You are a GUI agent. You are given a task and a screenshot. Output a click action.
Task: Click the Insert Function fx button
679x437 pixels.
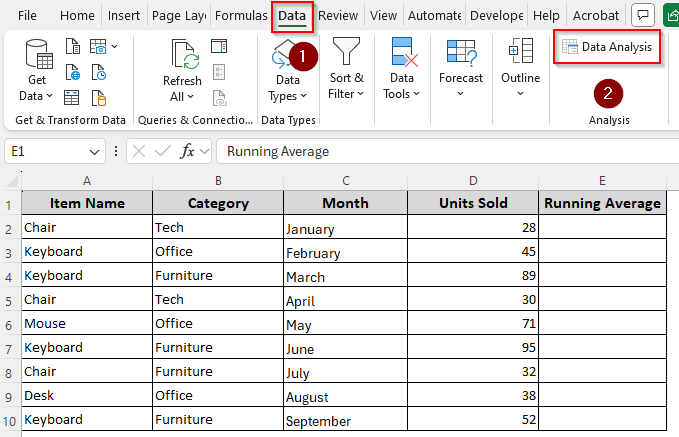pos(187,151)
